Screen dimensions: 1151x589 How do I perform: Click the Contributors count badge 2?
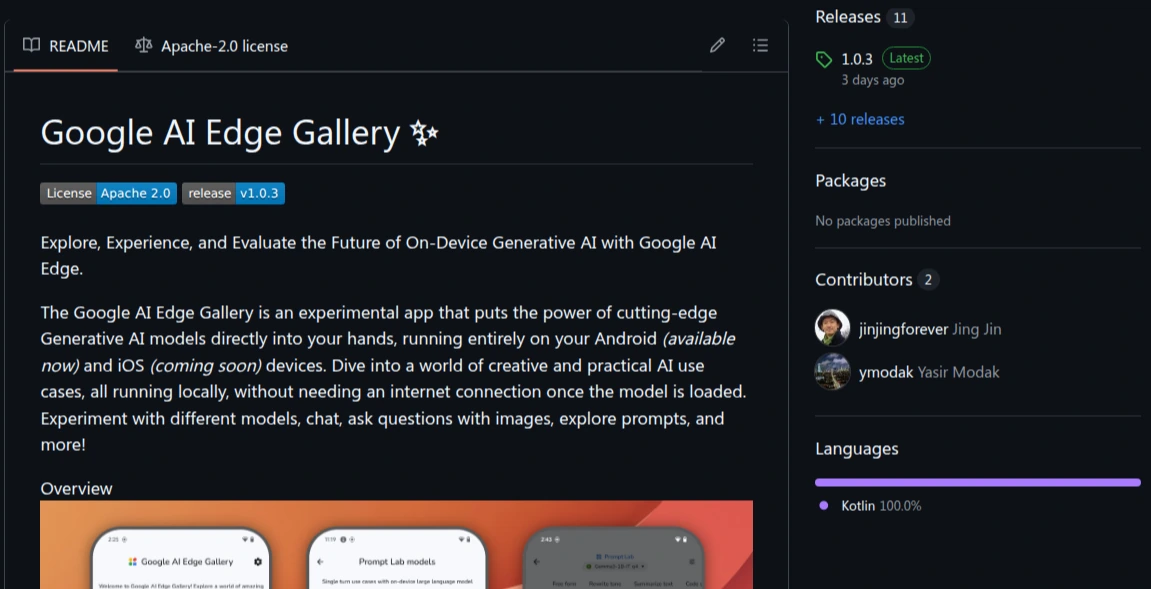(x=929, y=280)
